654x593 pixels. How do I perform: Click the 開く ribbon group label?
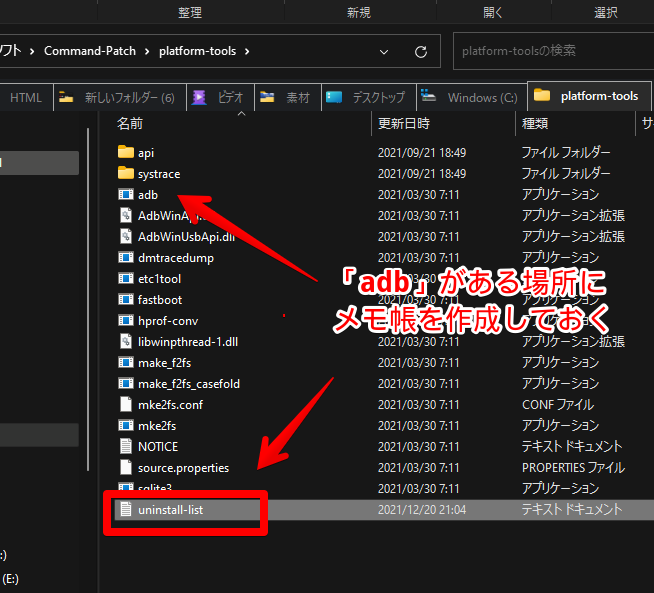click(x=493, y=12)
